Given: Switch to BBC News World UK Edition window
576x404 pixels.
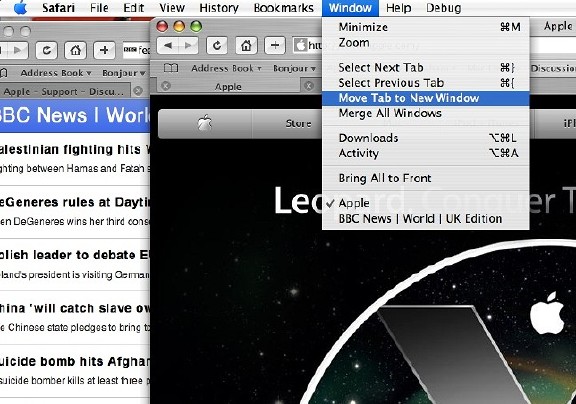Looking at the screenshot, I should 425,219.
